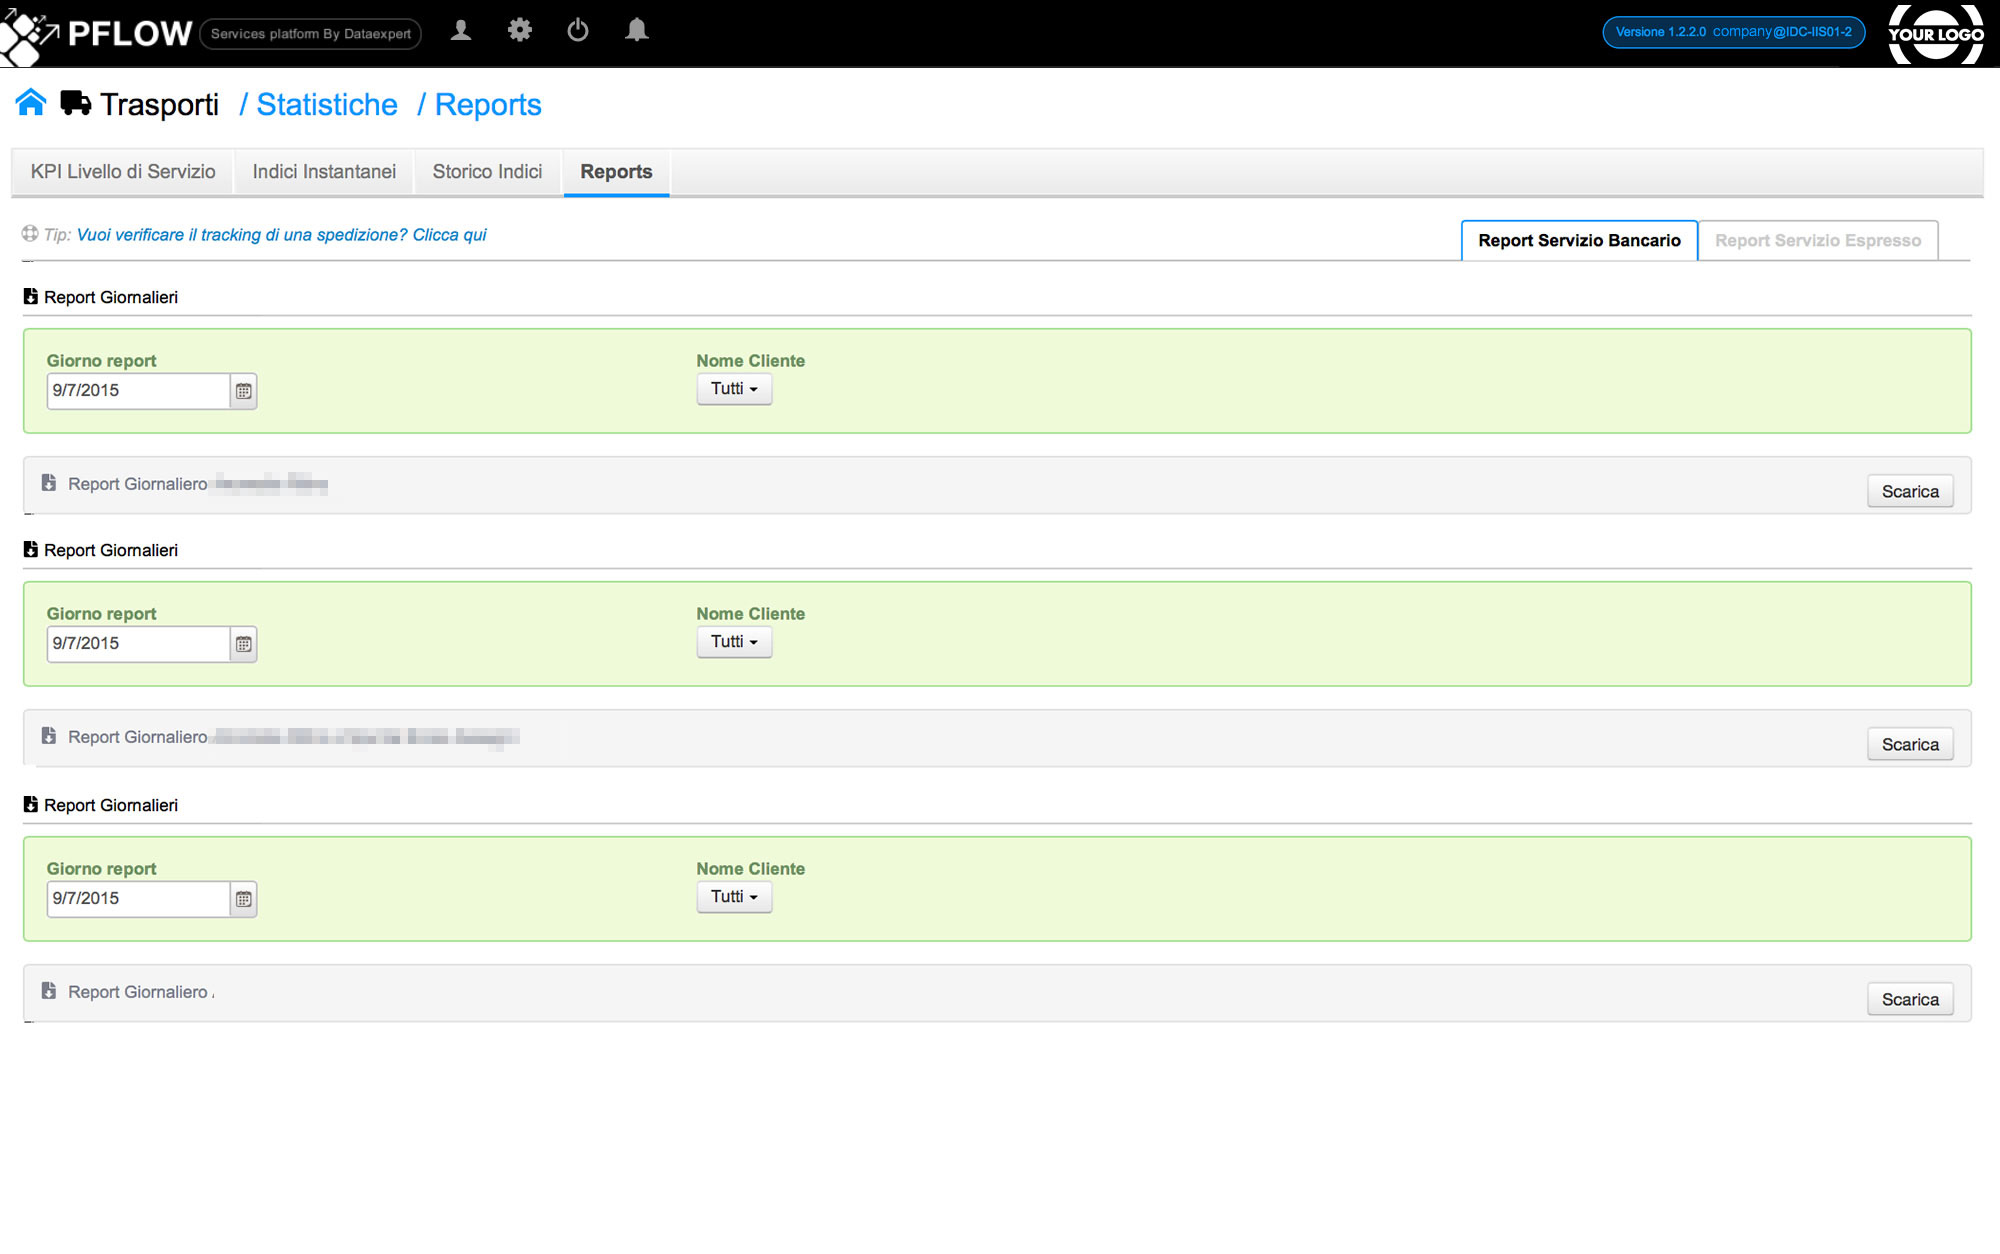
Task: Click the Trasporti truck icon
Action: (76, 103)
